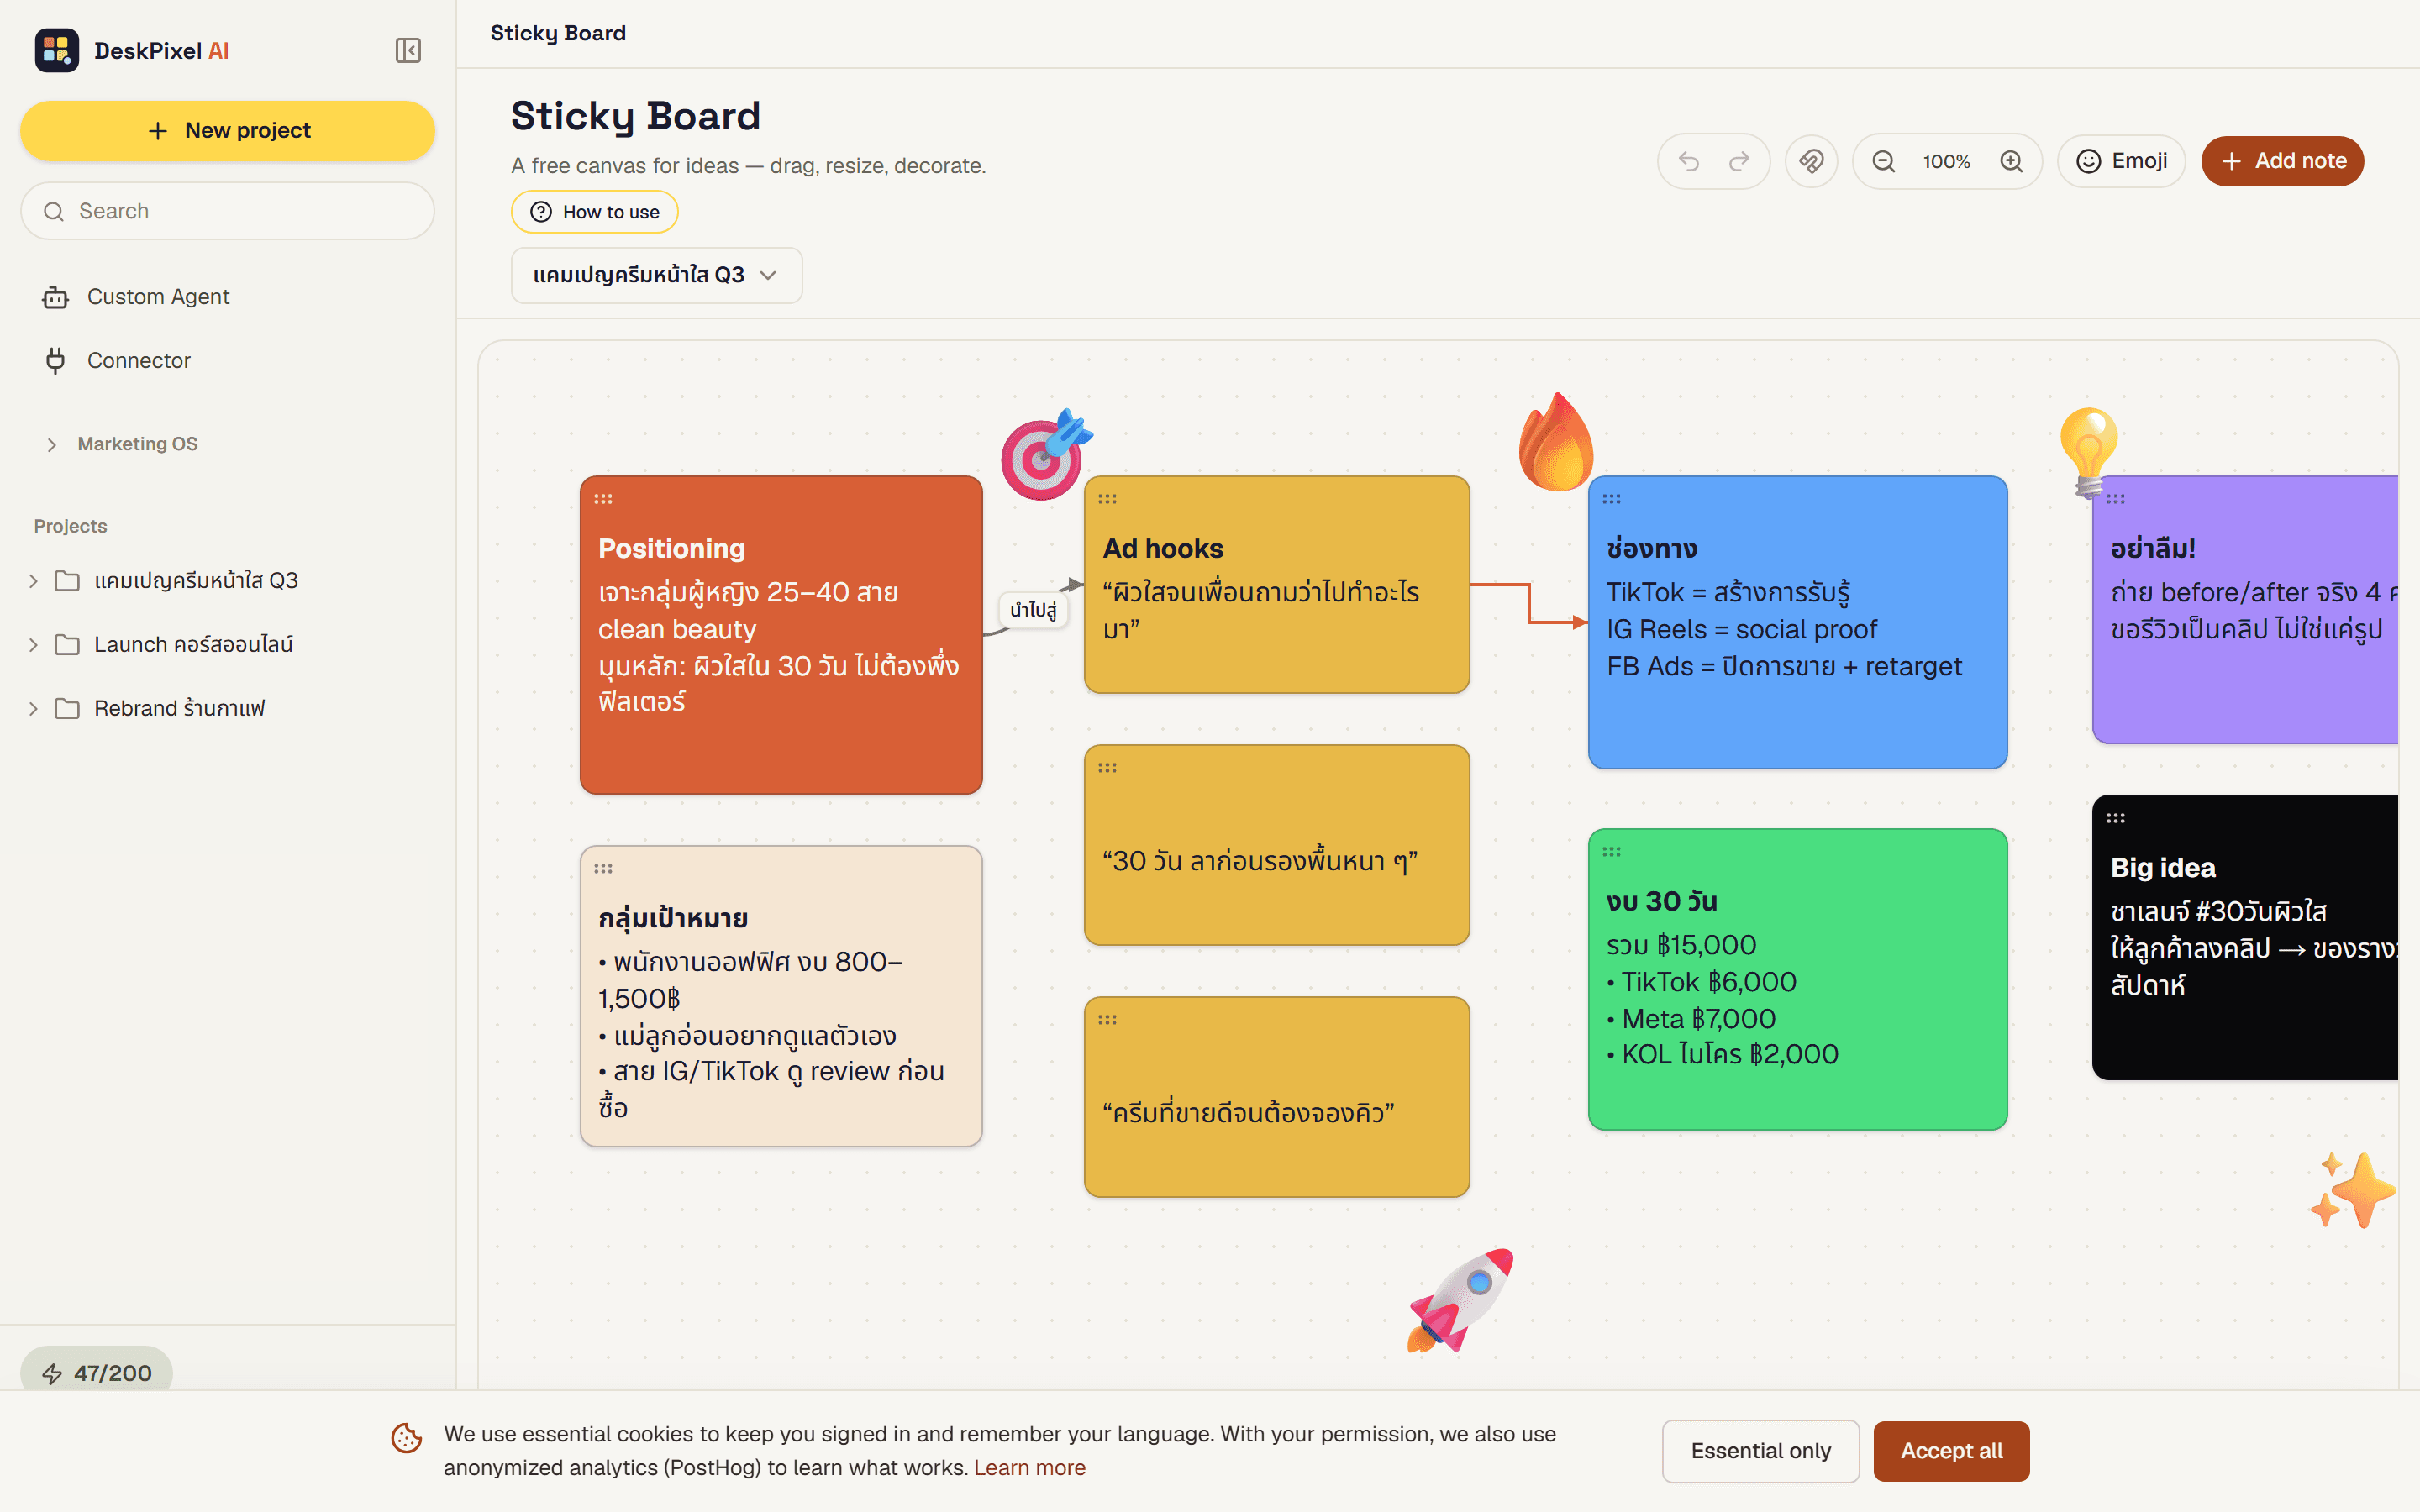Grab the ช่องทาง note drag handle
2420x1512 pixels.
pos(1611,499)
